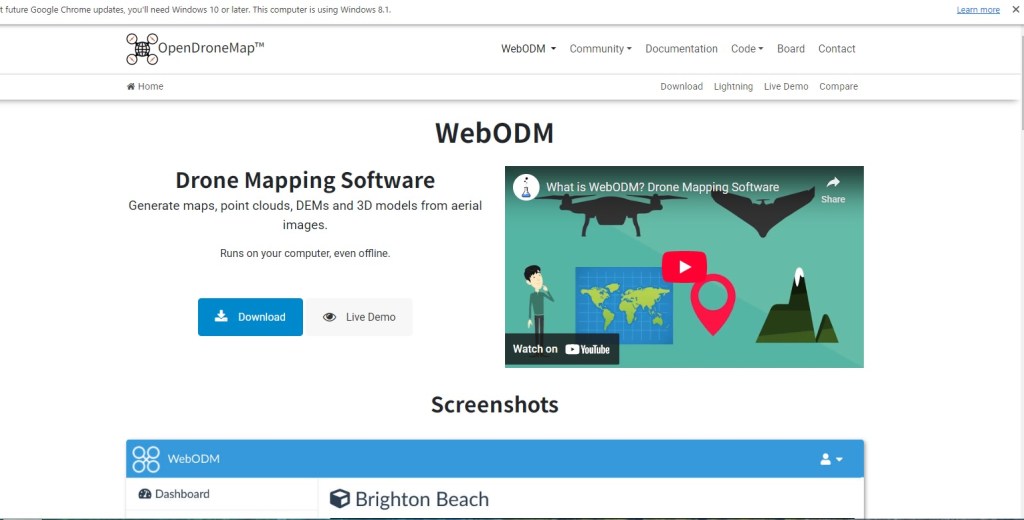Click the home icon in breadcrumb
The height and width of the screenshot is (520, 1024).
pyautogui.click(x=131, y=87)
